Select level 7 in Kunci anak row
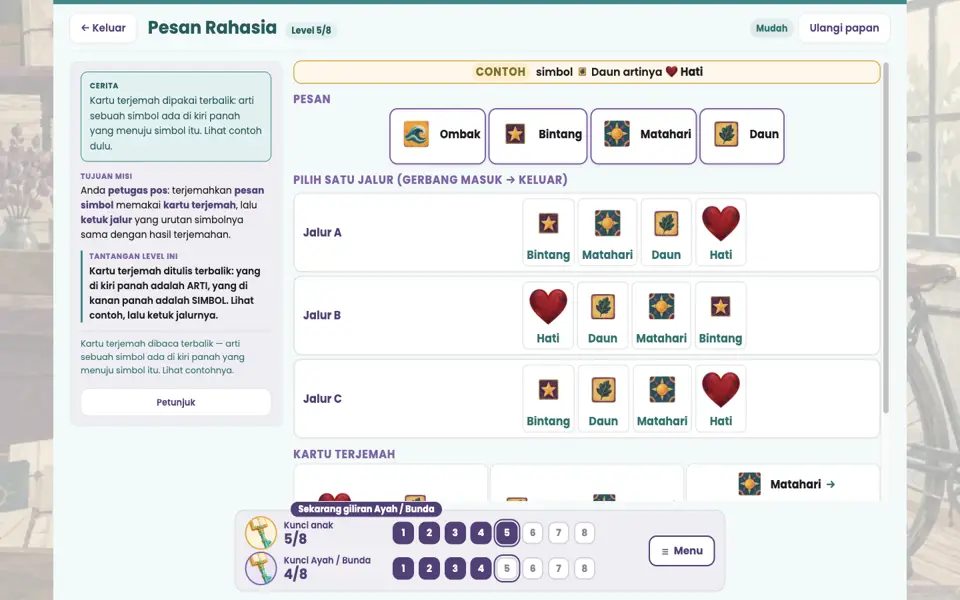 (x=558, y=533)
